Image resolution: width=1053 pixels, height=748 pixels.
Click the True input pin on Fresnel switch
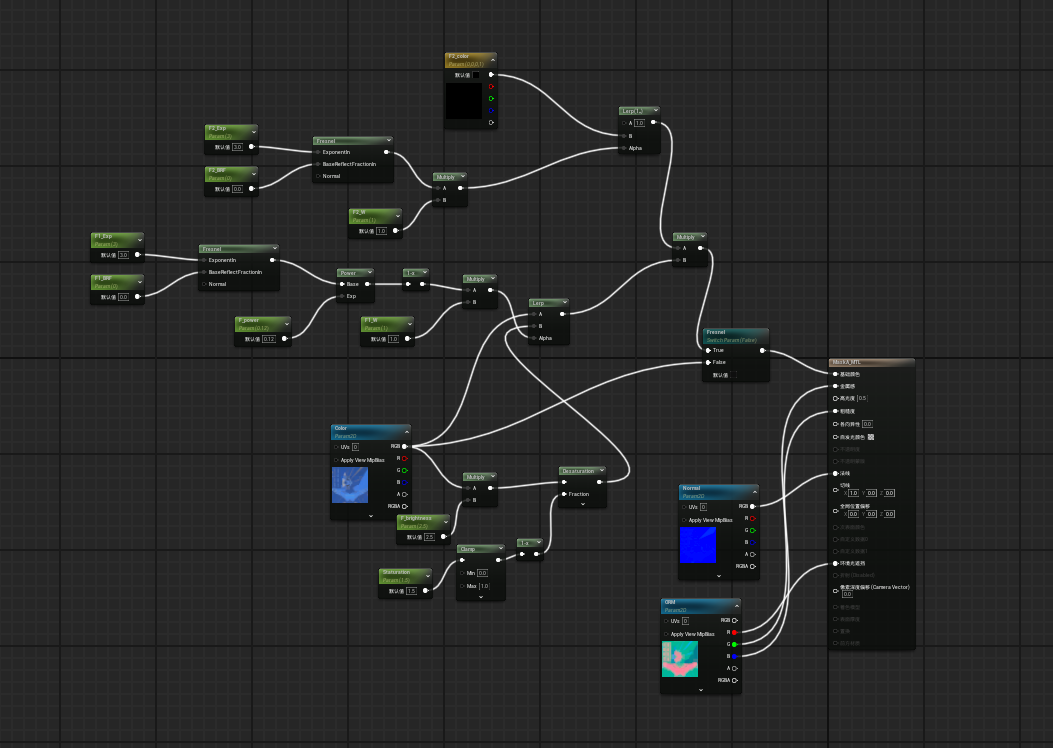coord(708,350)
